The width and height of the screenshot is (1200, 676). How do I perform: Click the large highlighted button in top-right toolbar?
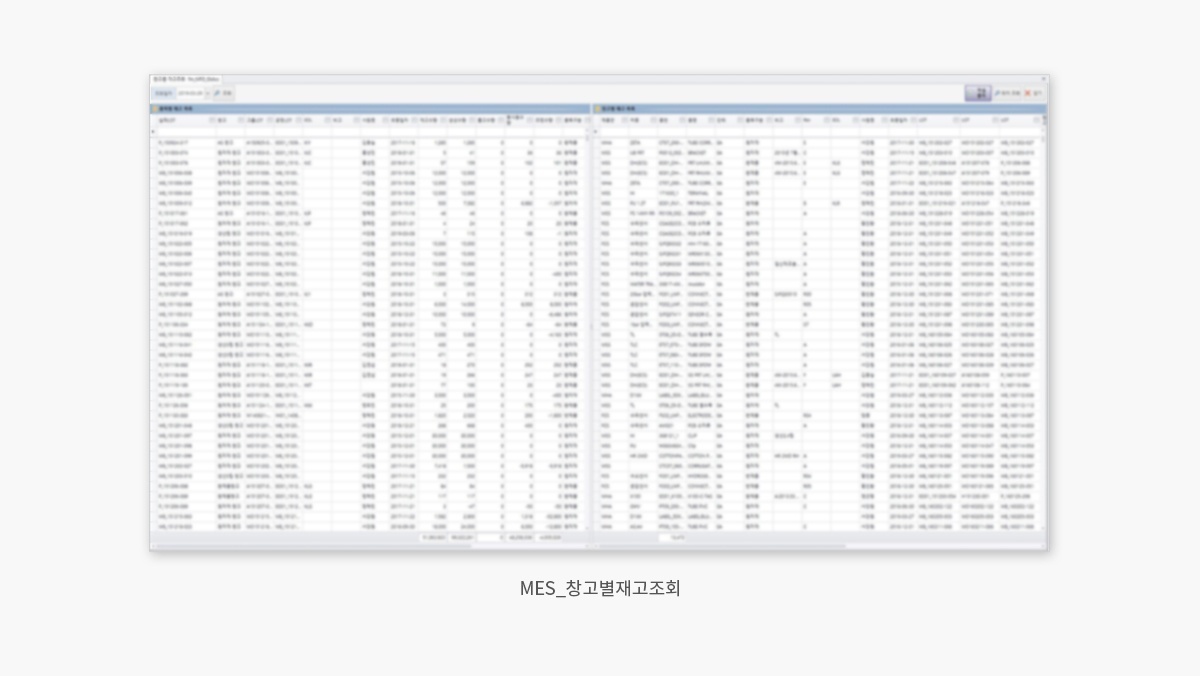[978, 93]
